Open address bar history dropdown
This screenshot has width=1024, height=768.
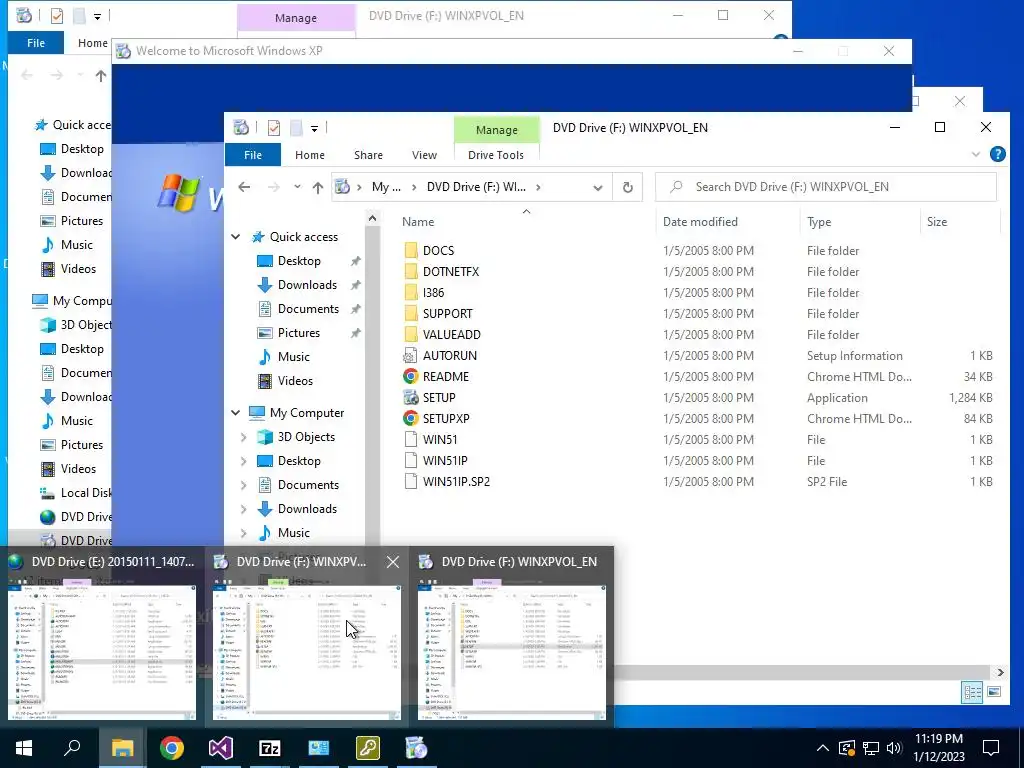coord(598,187)
